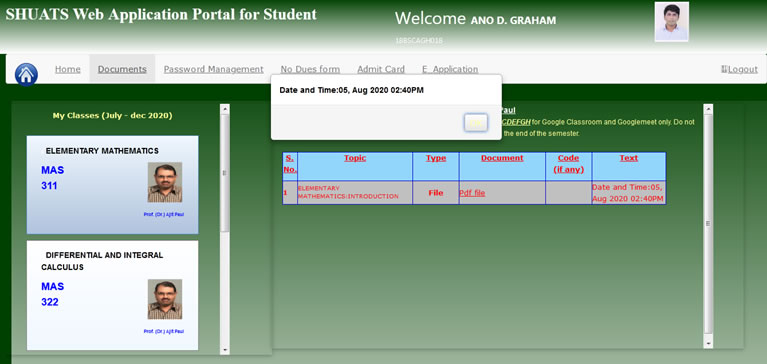Click the MAS 311 teacher photo

(165, 182)
